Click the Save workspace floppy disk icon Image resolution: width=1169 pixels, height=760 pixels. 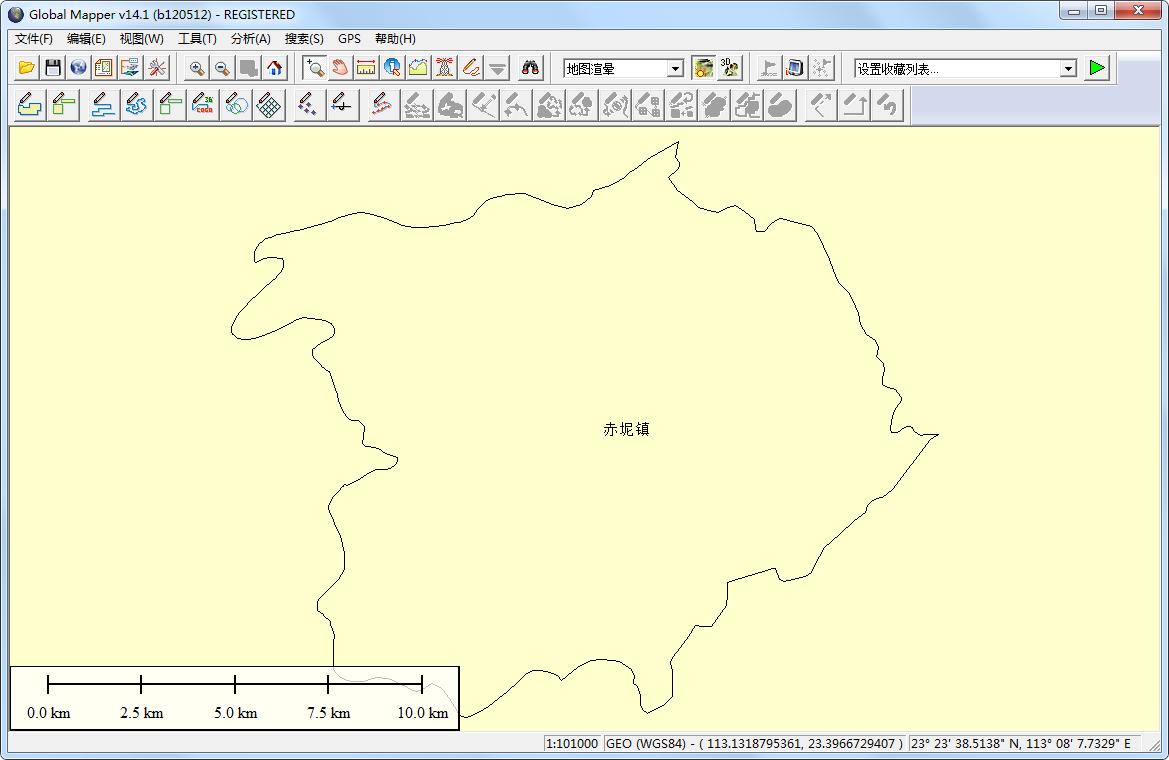tap(53, 68)
